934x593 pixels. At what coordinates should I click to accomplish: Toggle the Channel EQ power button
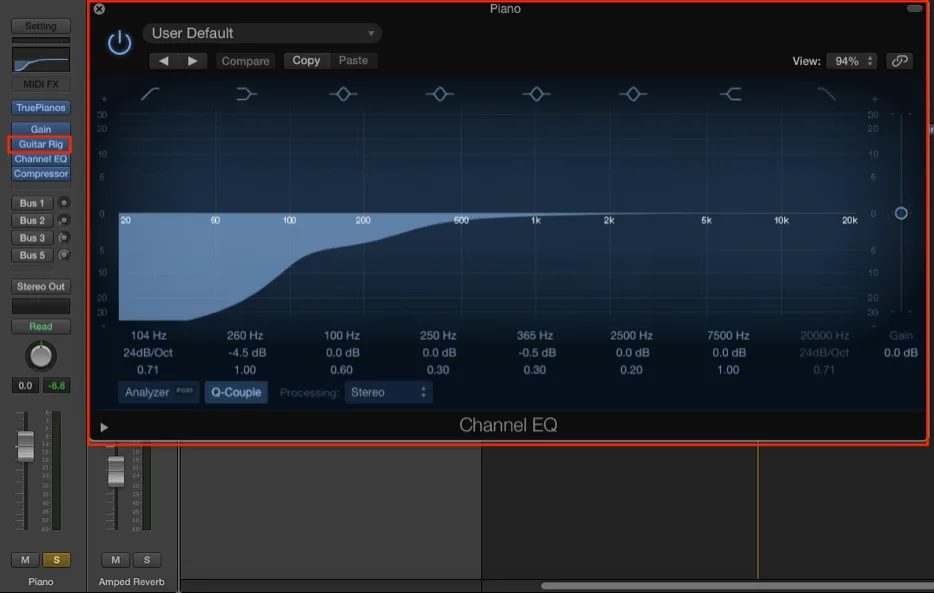click(119, 43)
